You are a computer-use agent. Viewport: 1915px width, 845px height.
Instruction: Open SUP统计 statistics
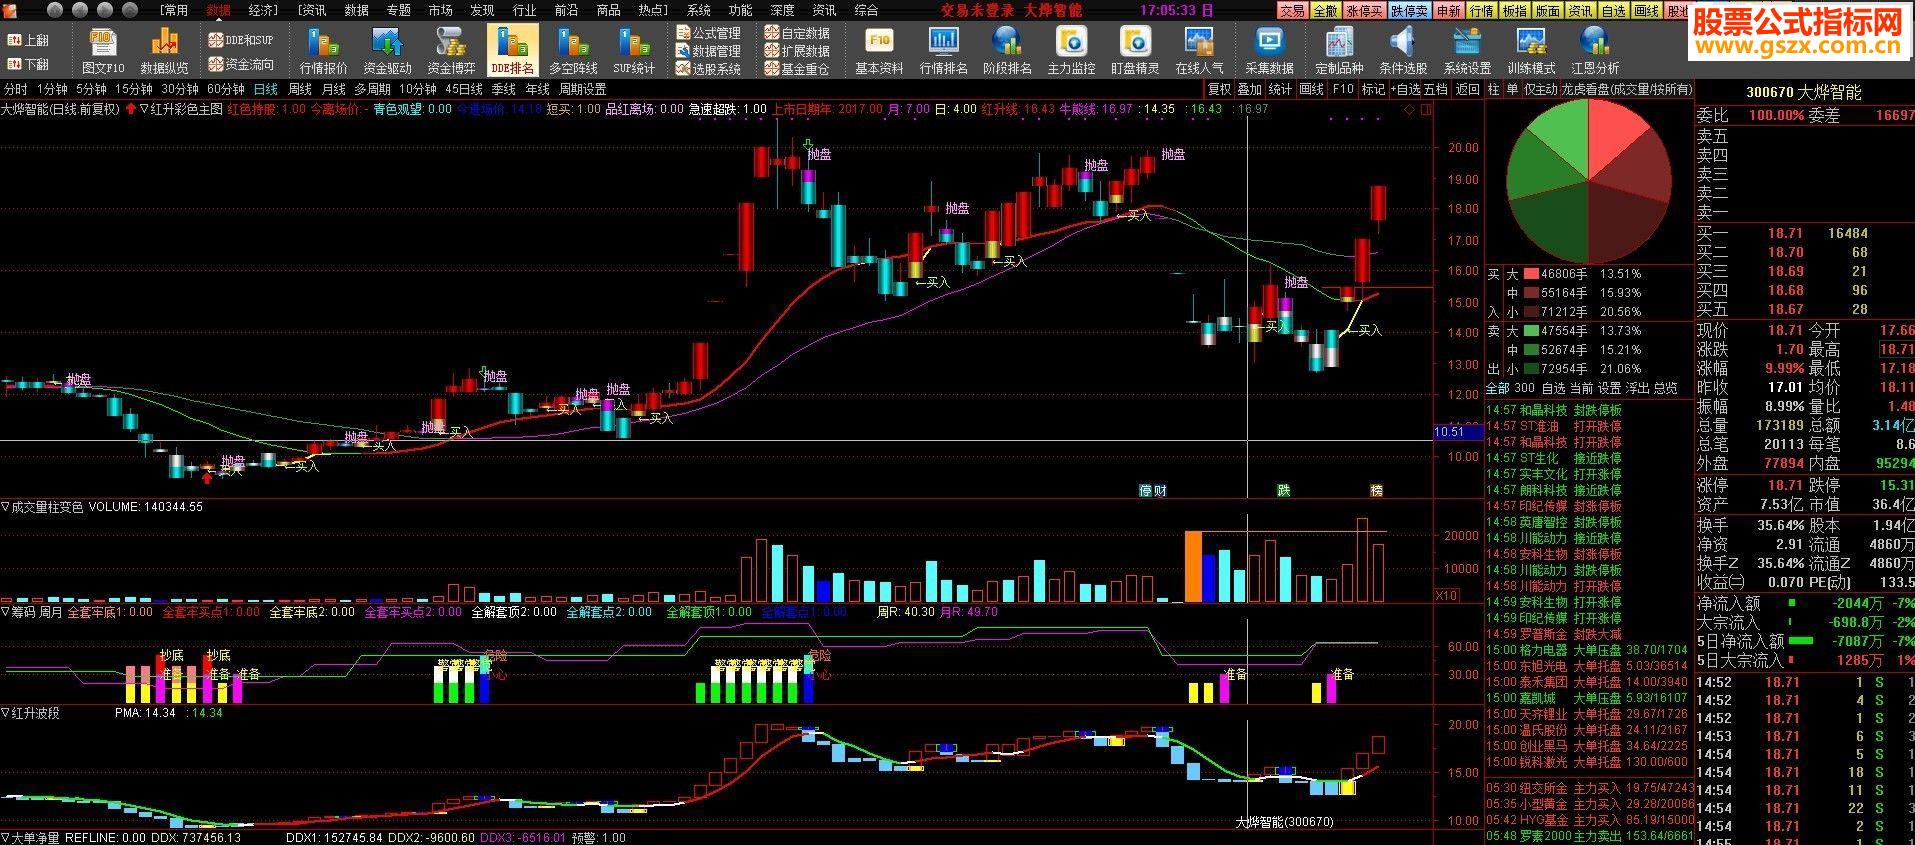[x=634, y=51]
